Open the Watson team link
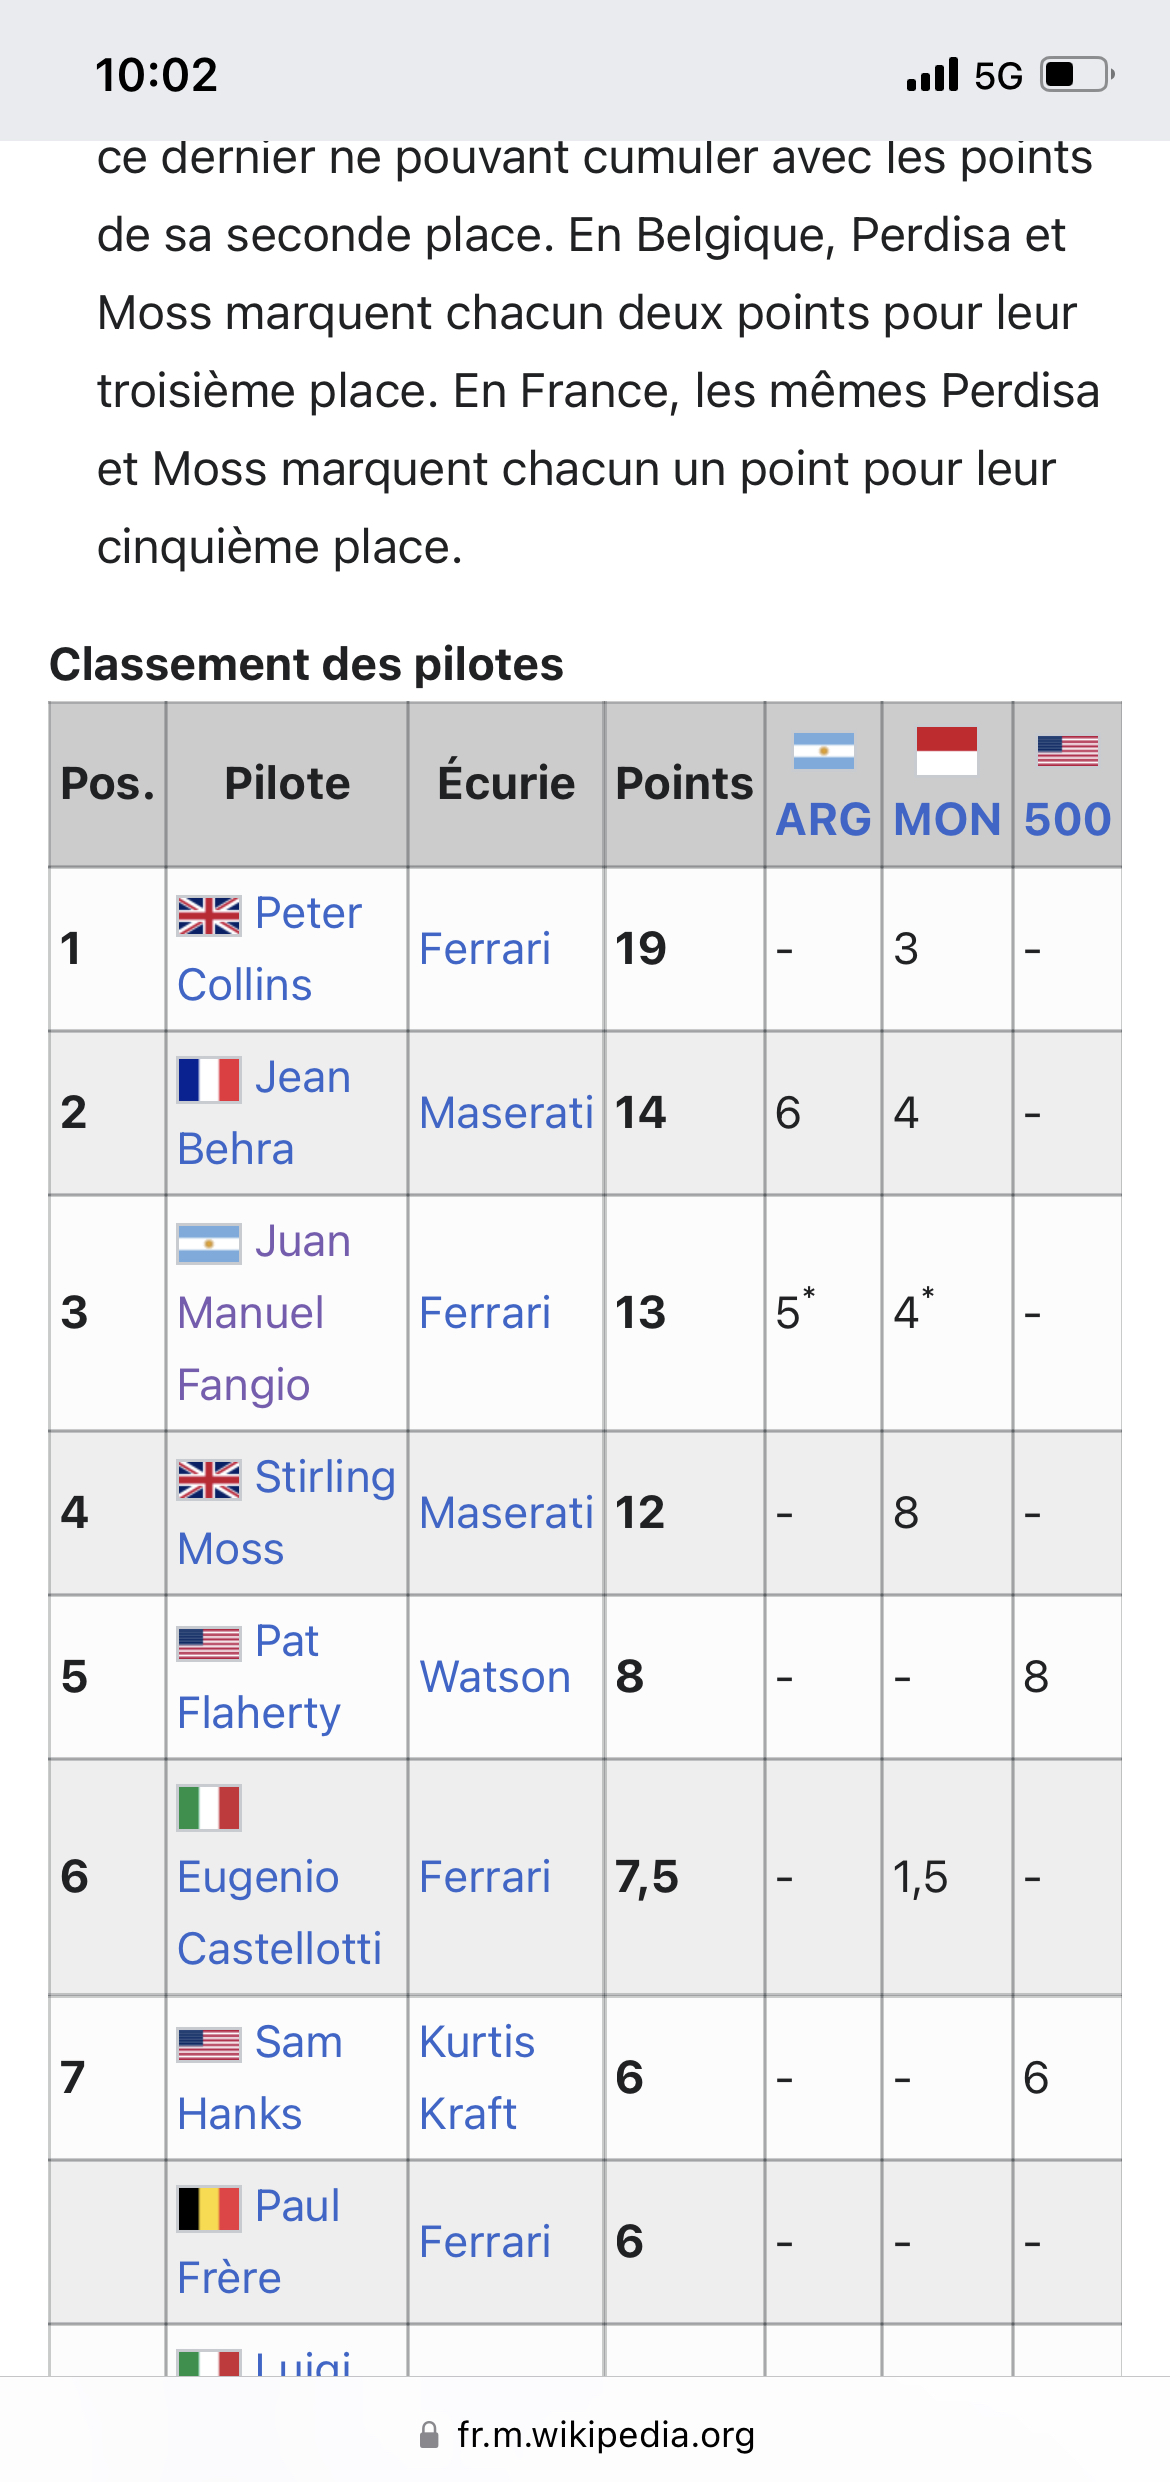The height and width of the screenshot is (2482, 1170). point(495,1677)
